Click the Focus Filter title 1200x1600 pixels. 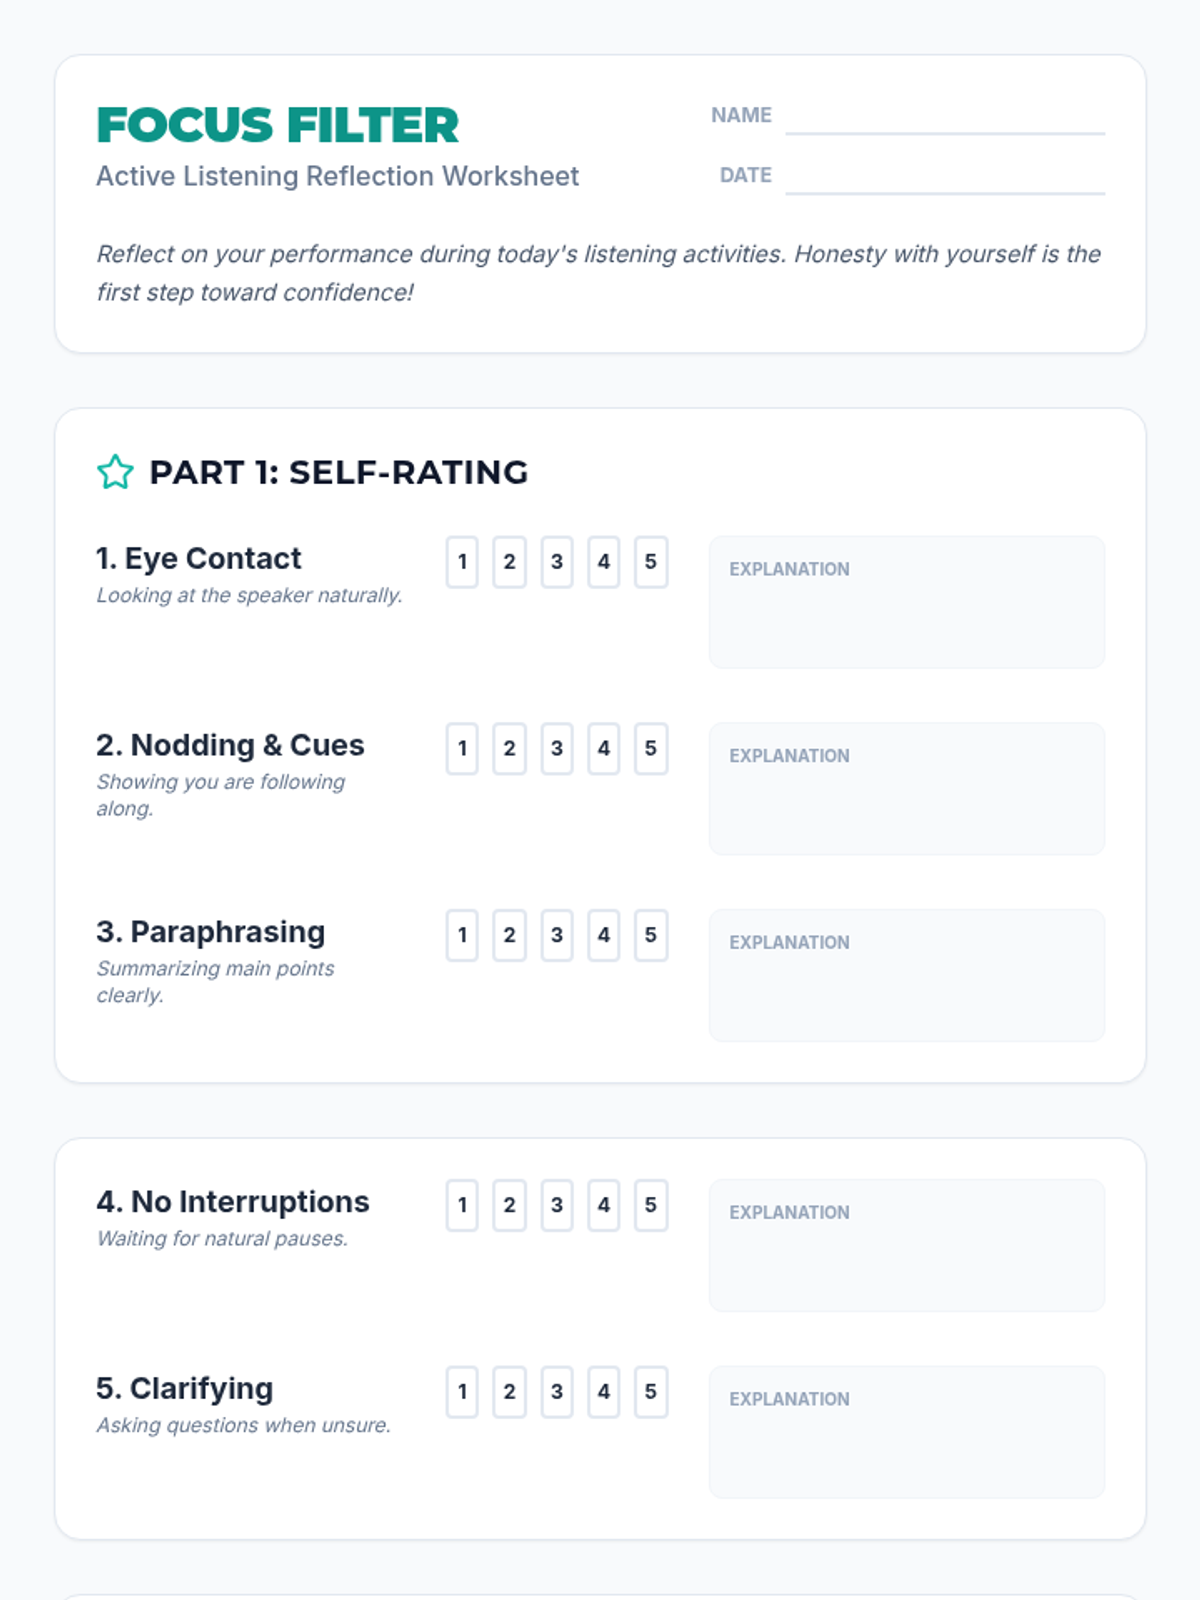278,125
